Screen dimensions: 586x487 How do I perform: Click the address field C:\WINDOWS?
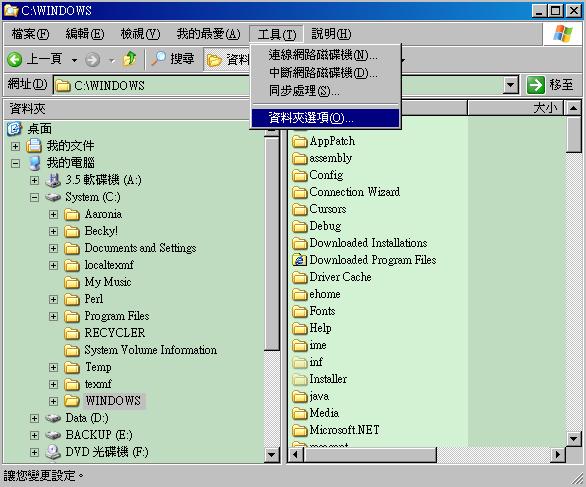(277, 85)
